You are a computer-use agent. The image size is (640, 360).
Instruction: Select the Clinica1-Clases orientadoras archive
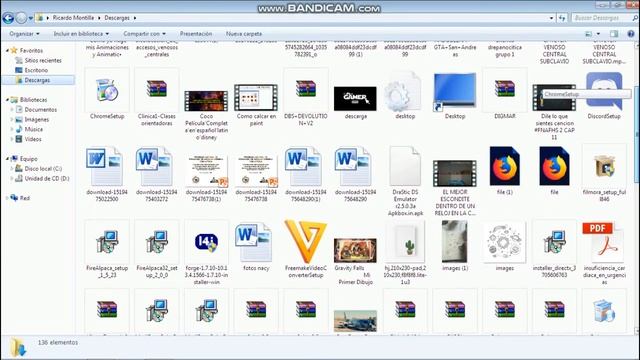point(157,89)
